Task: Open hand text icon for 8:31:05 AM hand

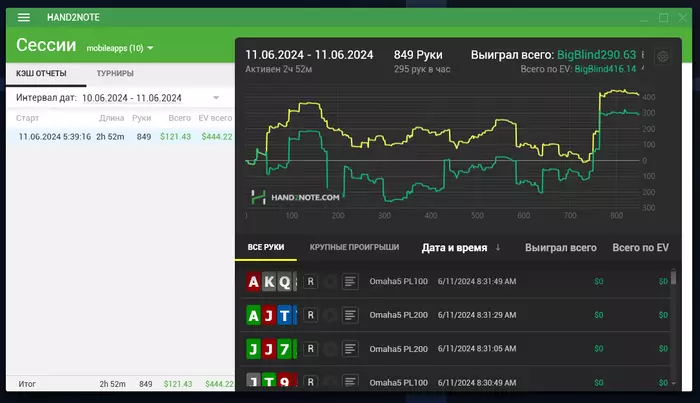Action: click(x=350, y=349)
